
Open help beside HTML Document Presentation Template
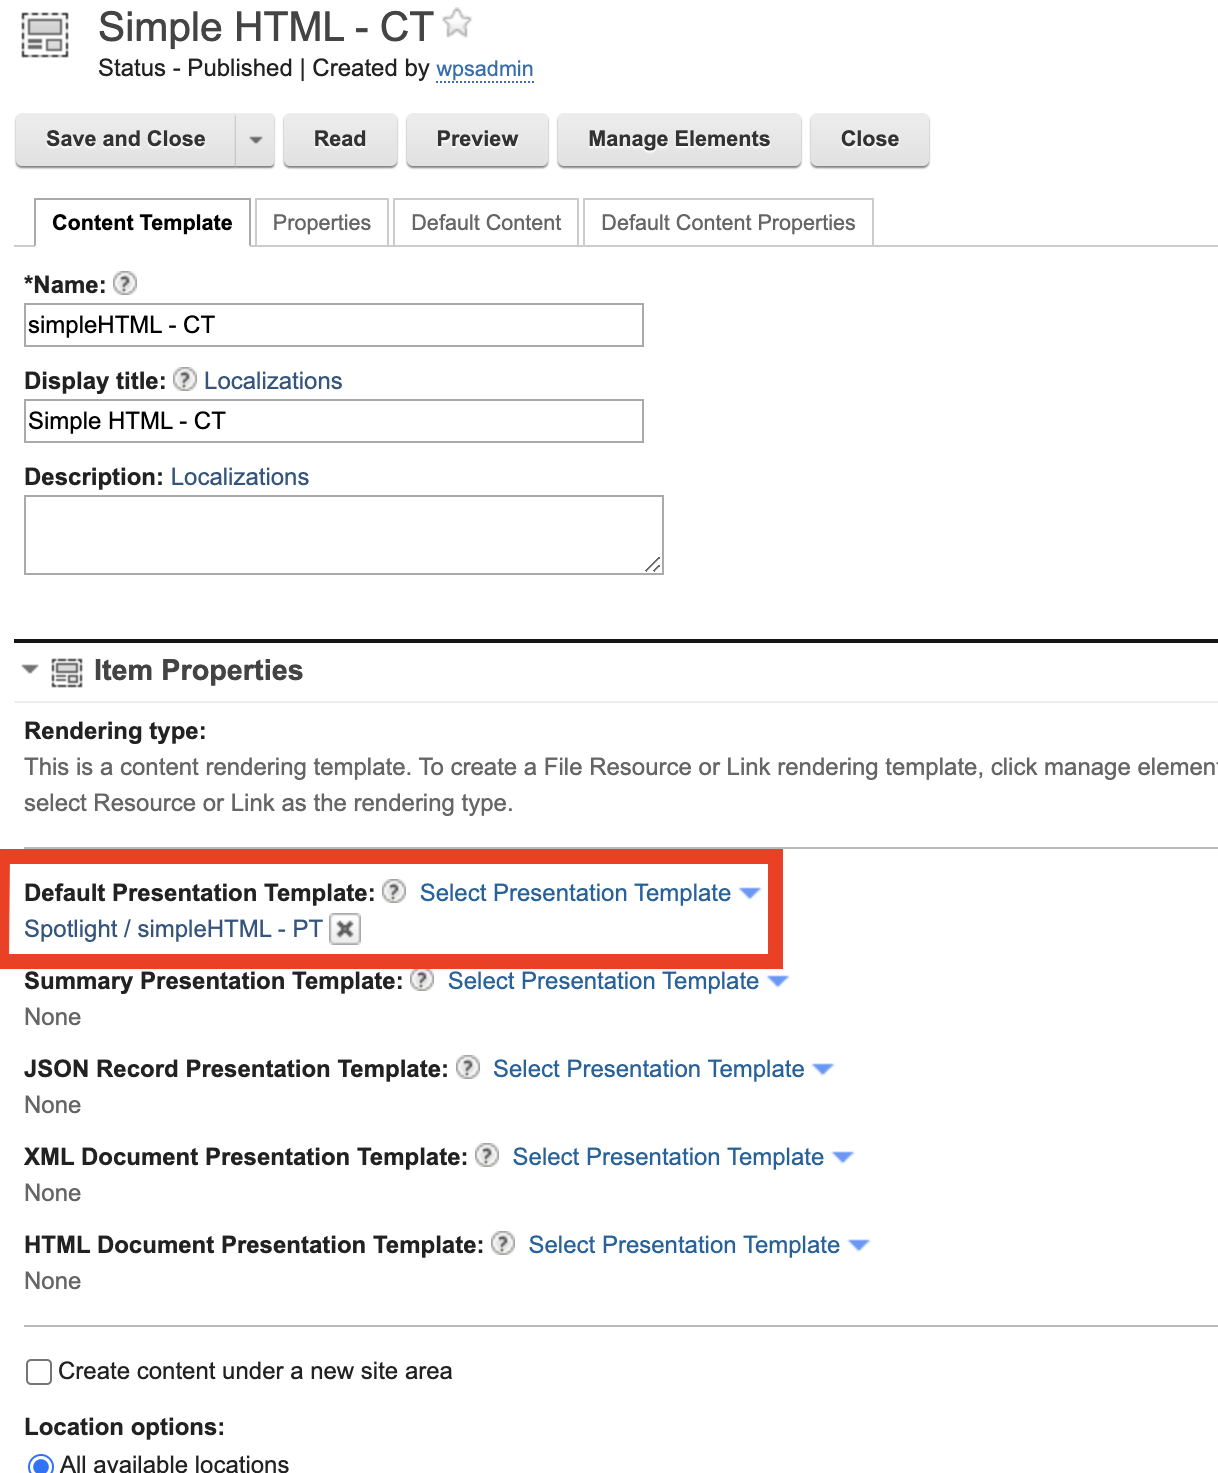click(x=503, y=1244)
